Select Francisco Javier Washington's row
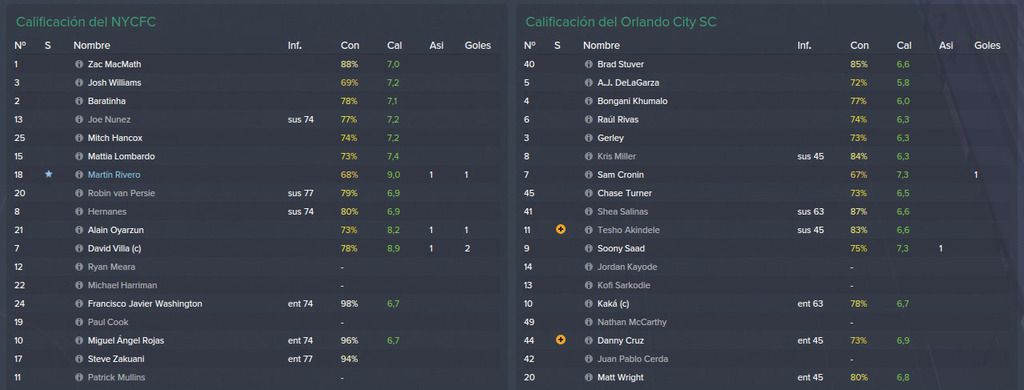1024x390 pixels. pyautogui.click(x=256, y=304)
